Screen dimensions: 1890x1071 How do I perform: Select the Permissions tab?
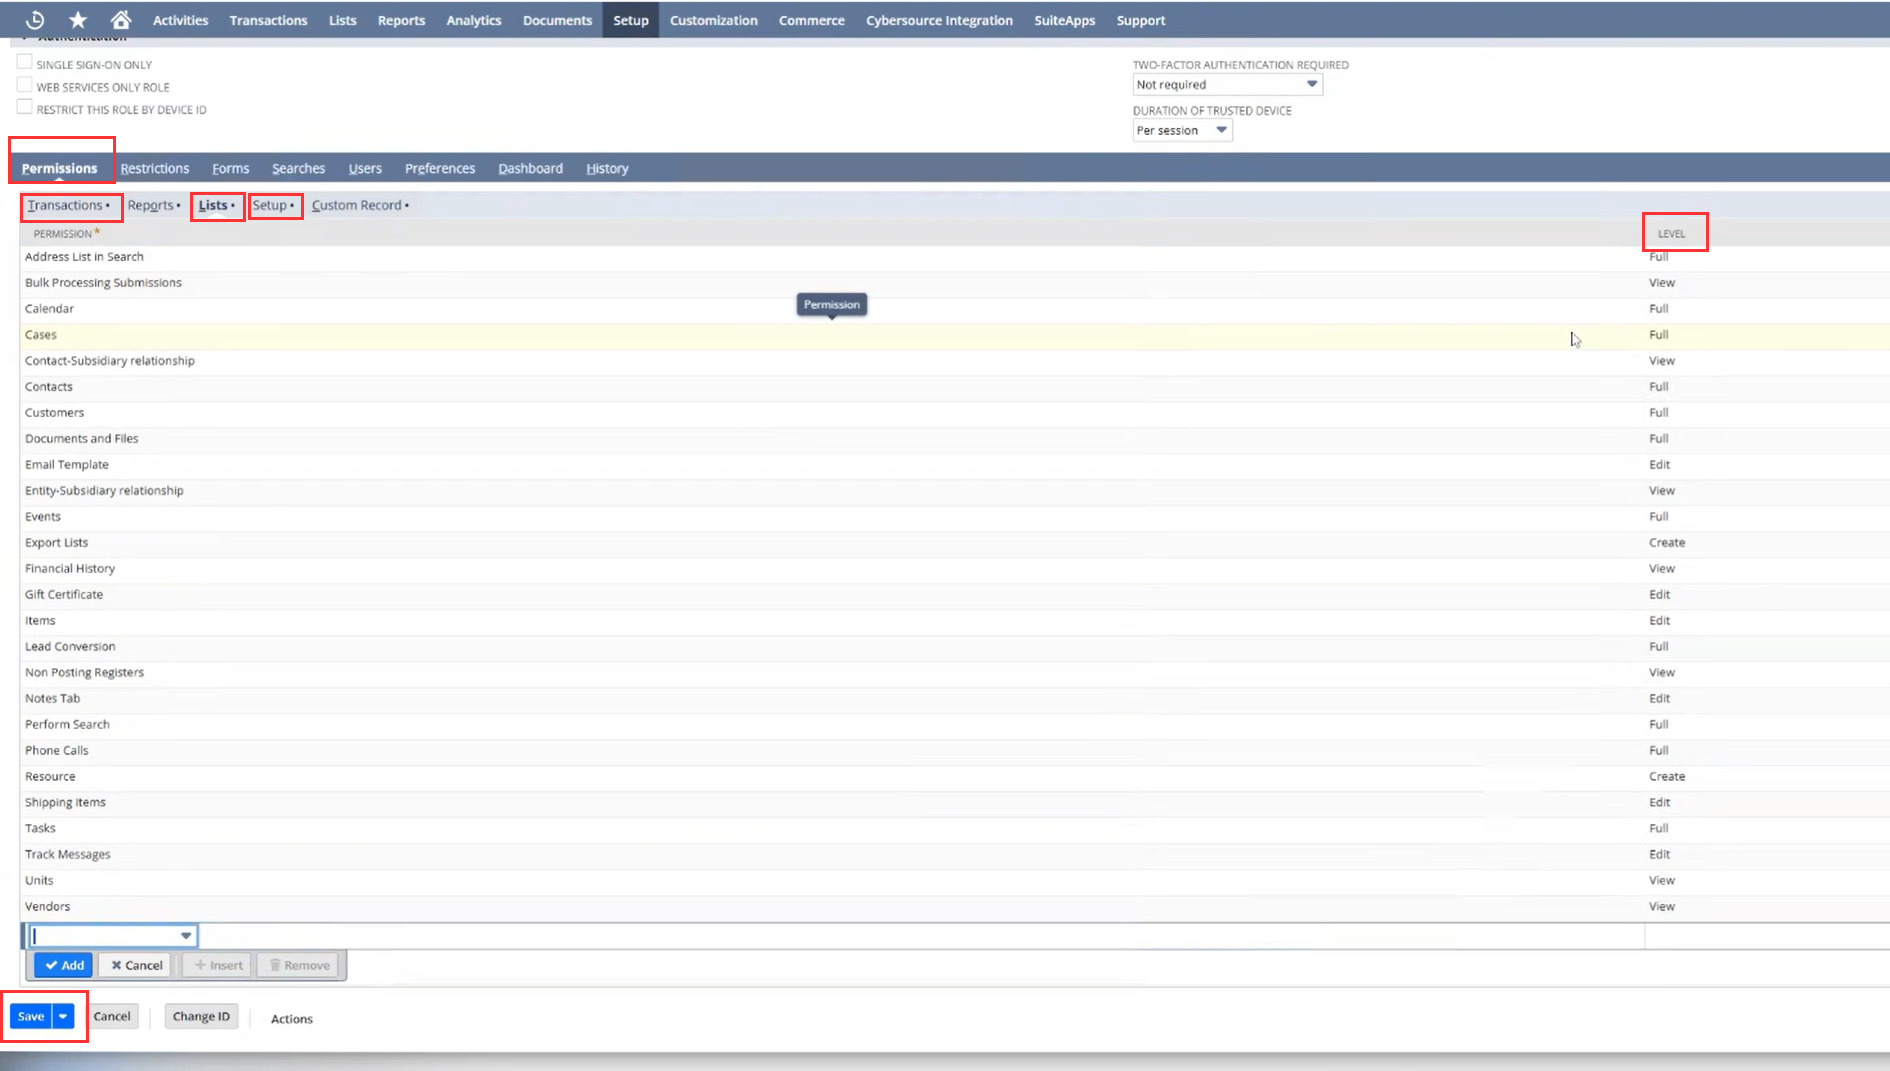59,168
